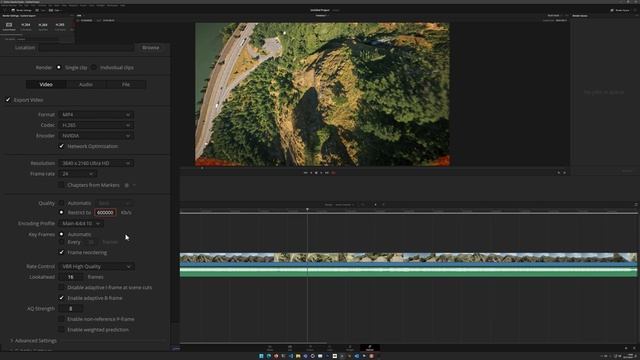Open the Resolution dropdown
This screenshot has width=640, height=360.
tap(96, 163)
